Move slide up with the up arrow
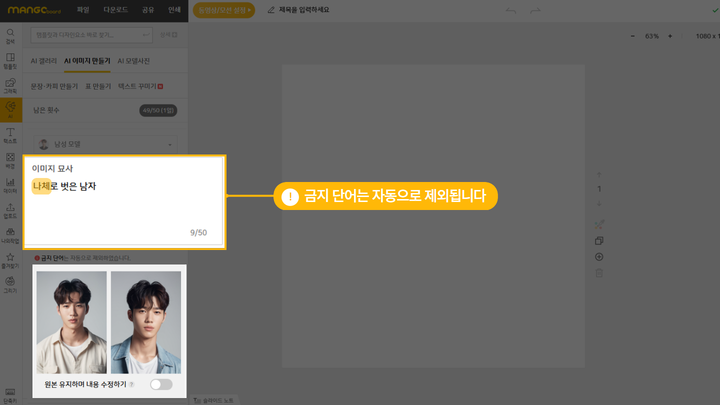The height and width of the screenshot is (405, 720). pos(599,175)
